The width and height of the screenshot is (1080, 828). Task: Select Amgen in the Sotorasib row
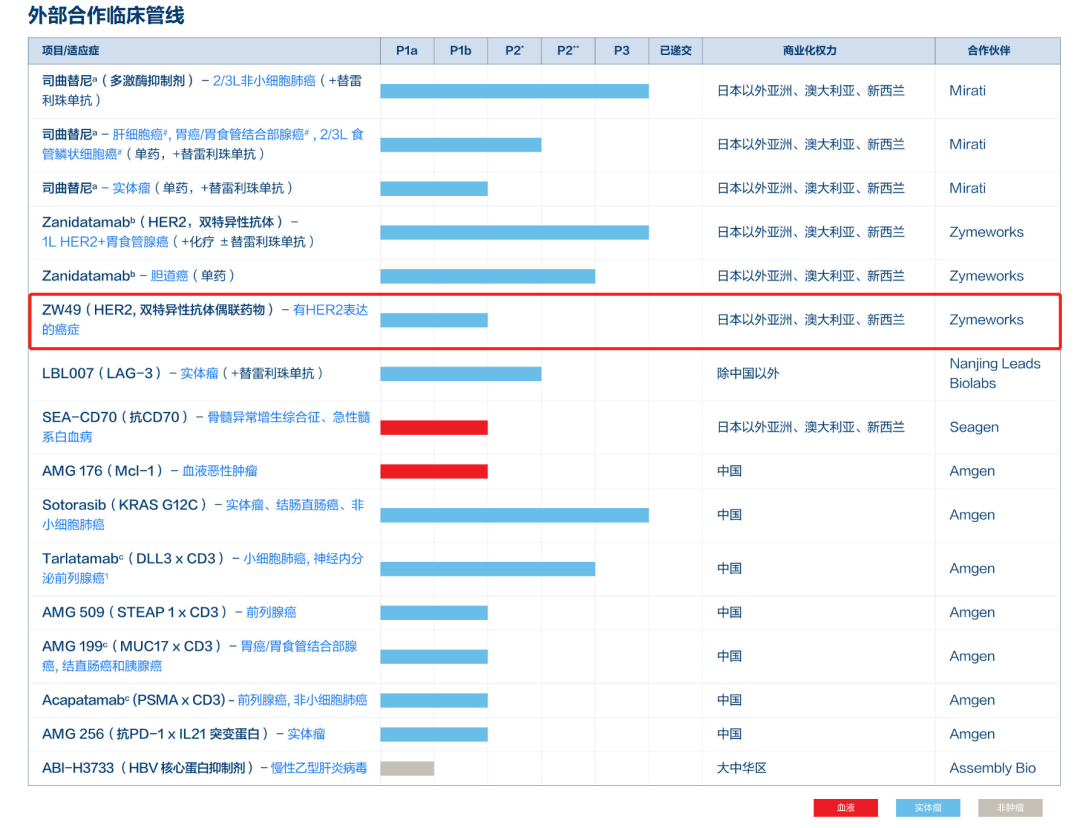972,515
